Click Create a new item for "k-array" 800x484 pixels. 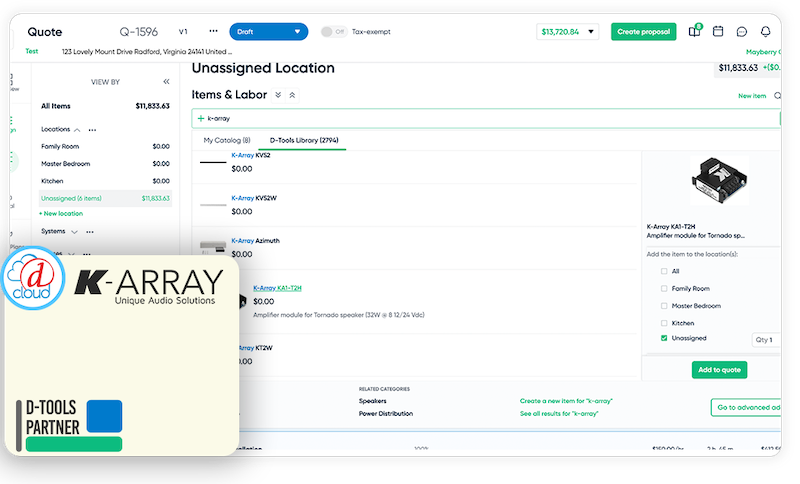(566, 401)
